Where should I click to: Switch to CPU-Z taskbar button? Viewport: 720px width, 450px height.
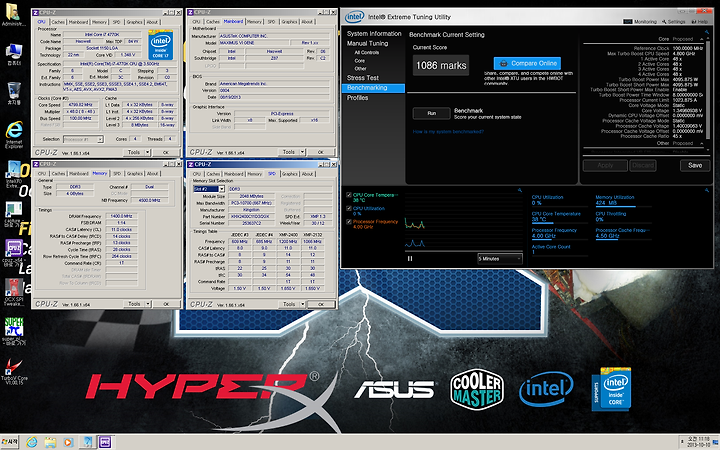[x=105, y=442]
